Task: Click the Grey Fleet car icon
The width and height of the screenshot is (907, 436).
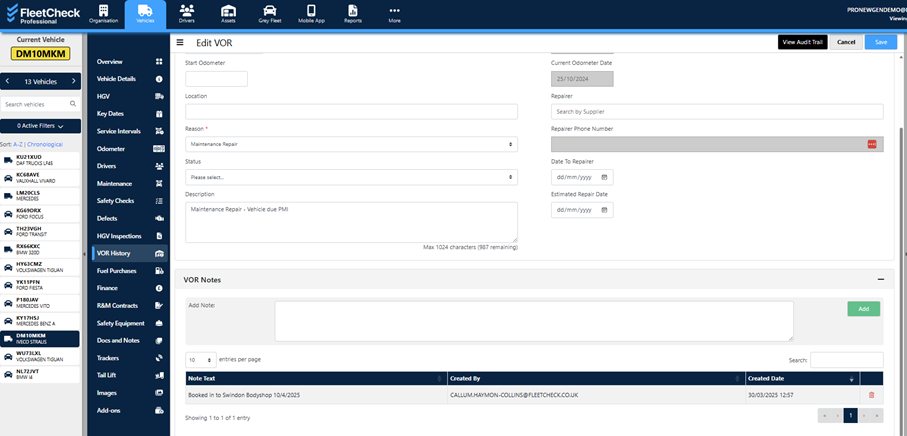Action: point(269,13)
